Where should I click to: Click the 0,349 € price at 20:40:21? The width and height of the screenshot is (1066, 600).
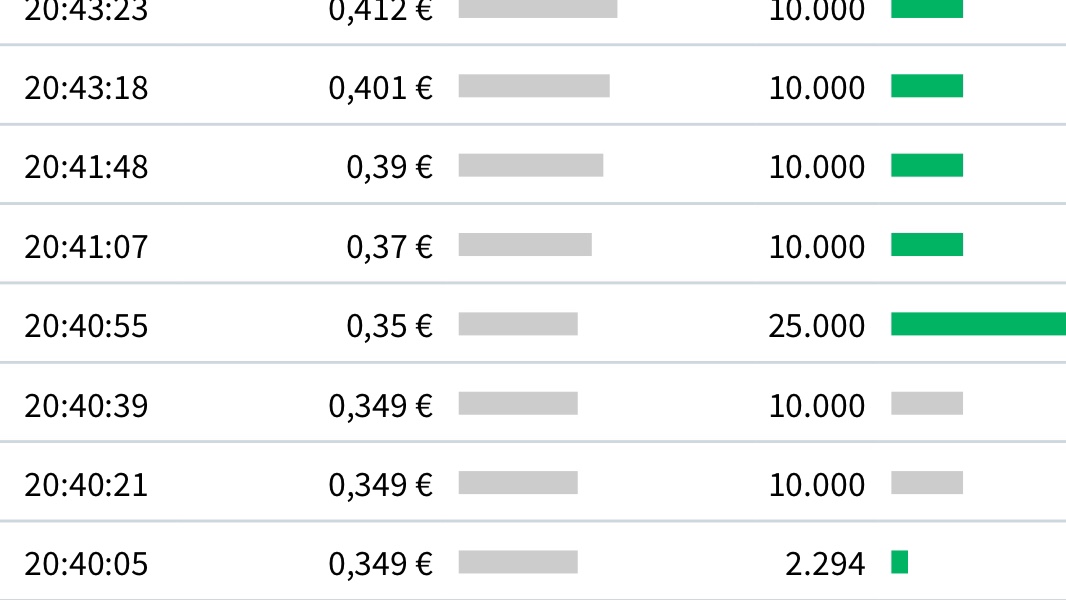point(380,485)
